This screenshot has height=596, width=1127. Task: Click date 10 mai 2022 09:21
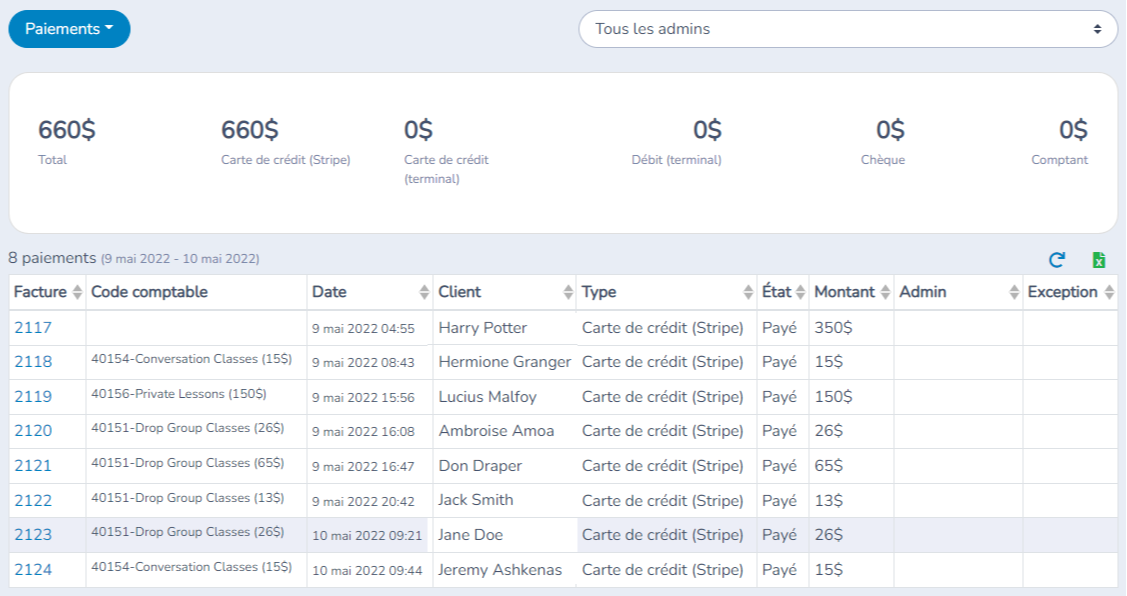tap(367, 536)
